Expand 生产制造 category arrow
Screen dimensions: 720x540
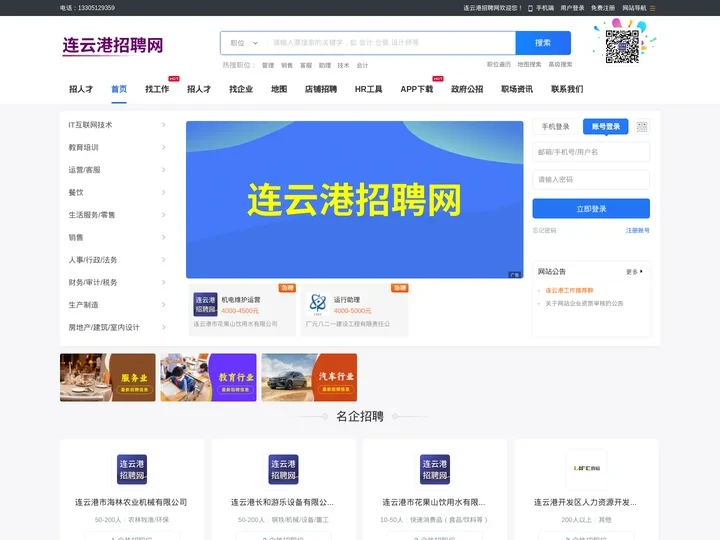coord(163,305)
